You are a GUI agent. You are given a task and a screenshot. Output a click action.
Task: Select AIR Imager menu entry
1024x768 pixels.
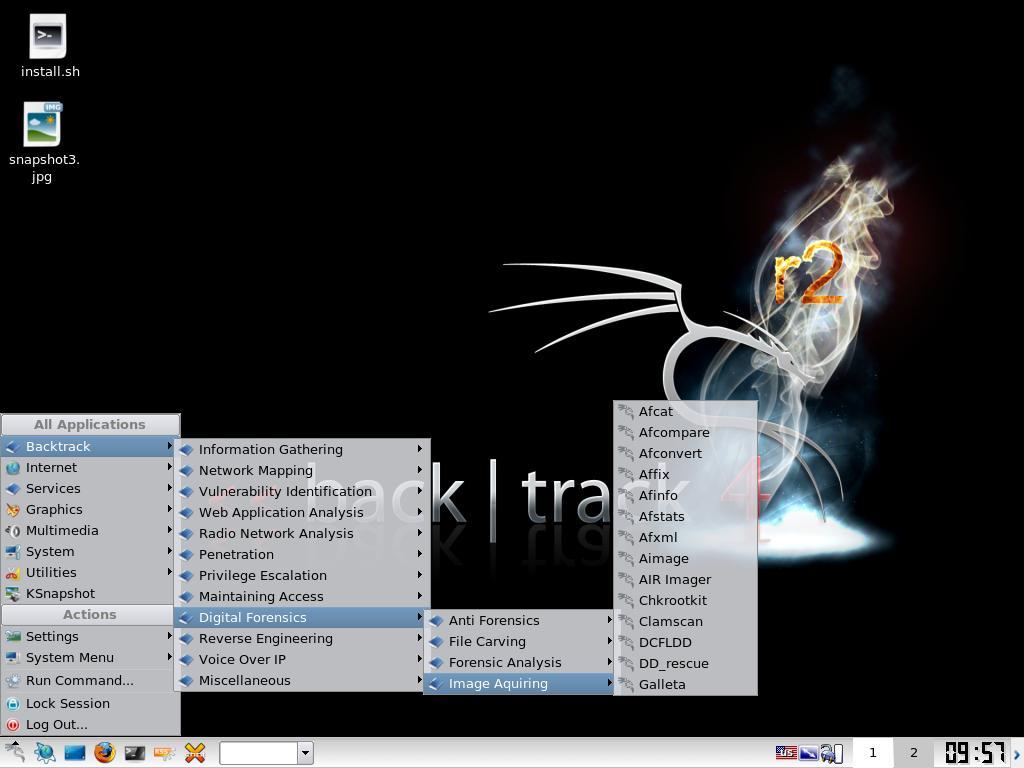[x=674, y=579]
